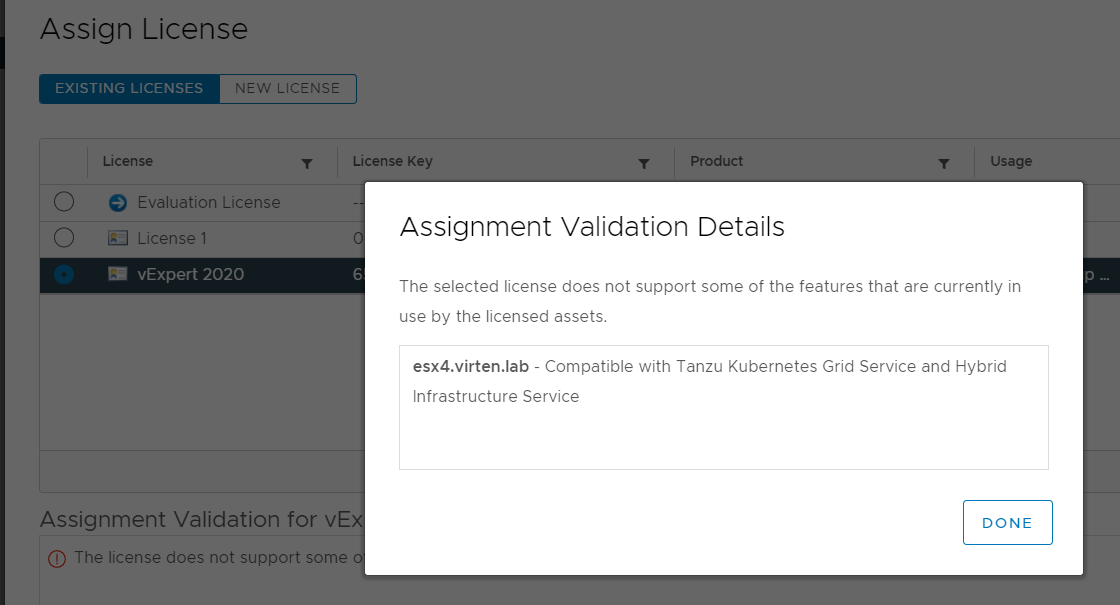Click the License column header
1120x605 pixels.
(128, 161)
